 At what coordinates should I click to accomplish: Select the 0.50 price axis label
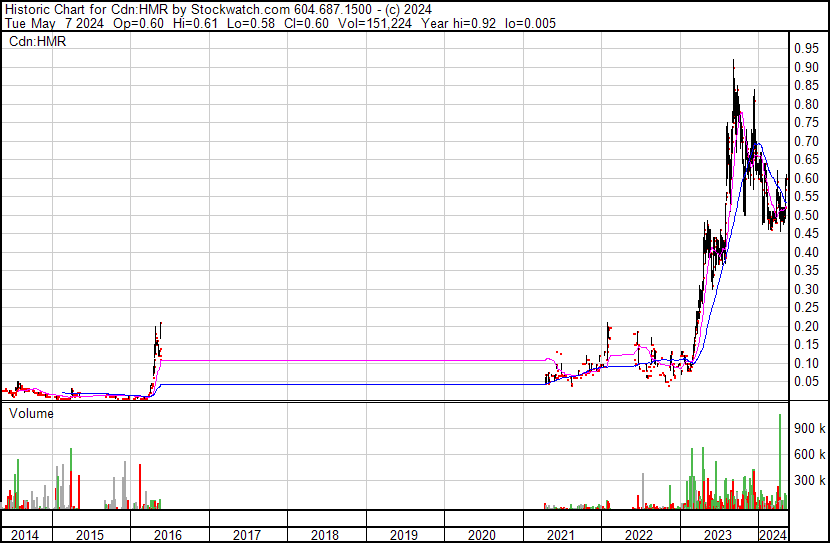[x=805, y=215]
